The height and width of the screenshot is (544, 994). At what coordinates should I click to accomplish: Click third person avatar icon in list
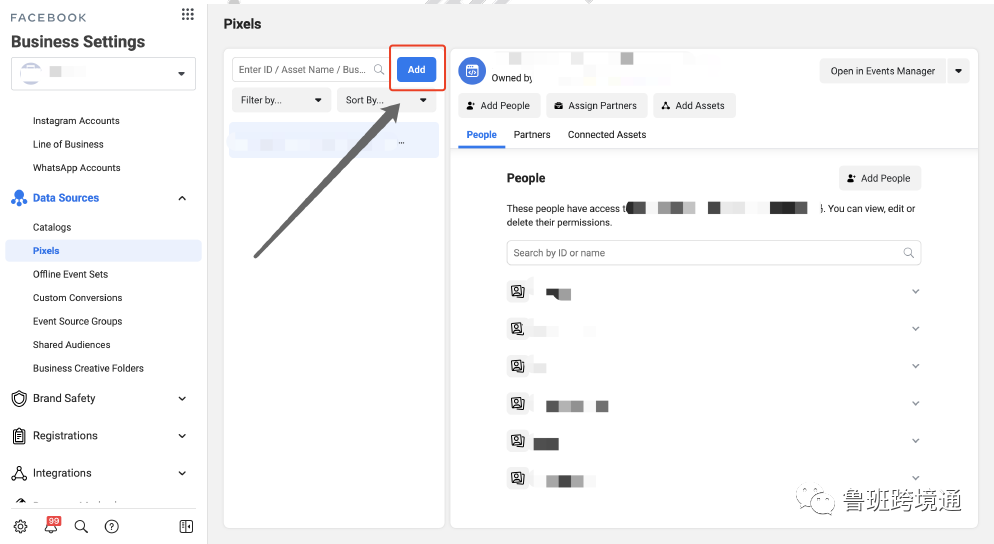tap(518, 366)
